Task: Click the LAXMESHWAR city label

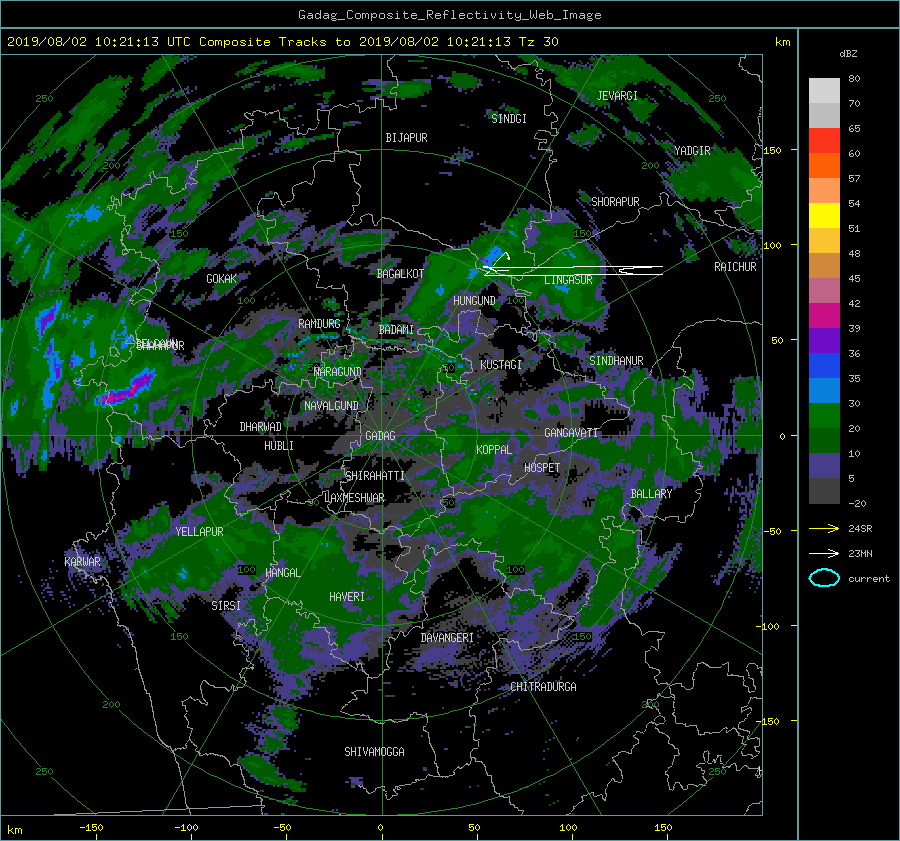Action: tap(354, 498)
